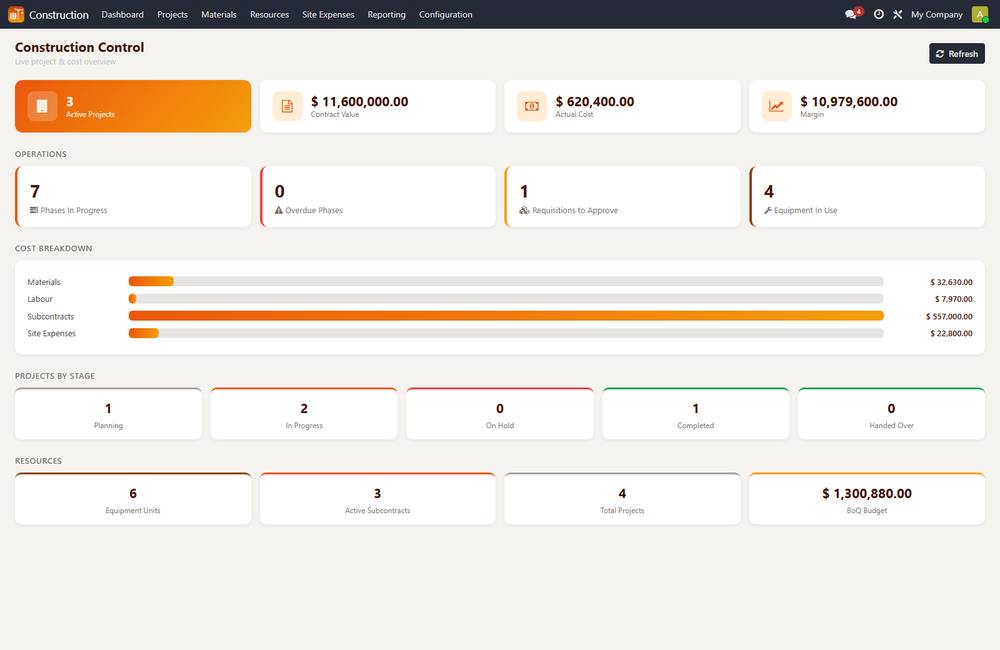
Task: Click the Requisitions to Approve cubes icon
Action: tap(524, 210)
